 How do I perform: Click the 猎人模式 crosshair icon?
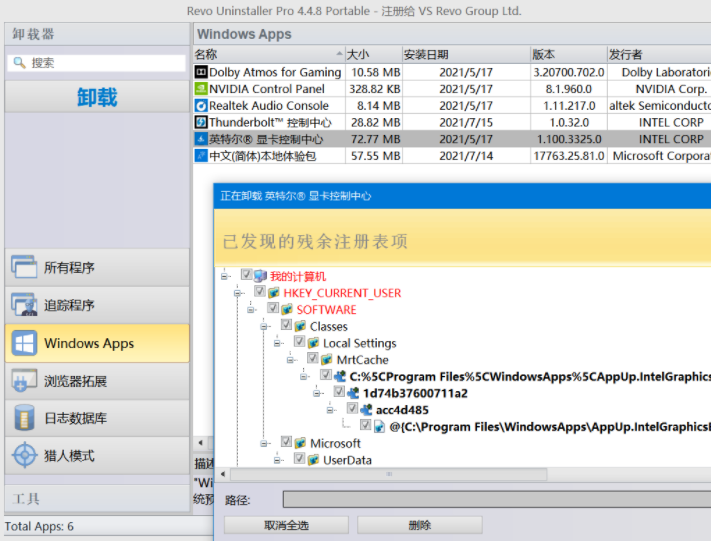24,455
